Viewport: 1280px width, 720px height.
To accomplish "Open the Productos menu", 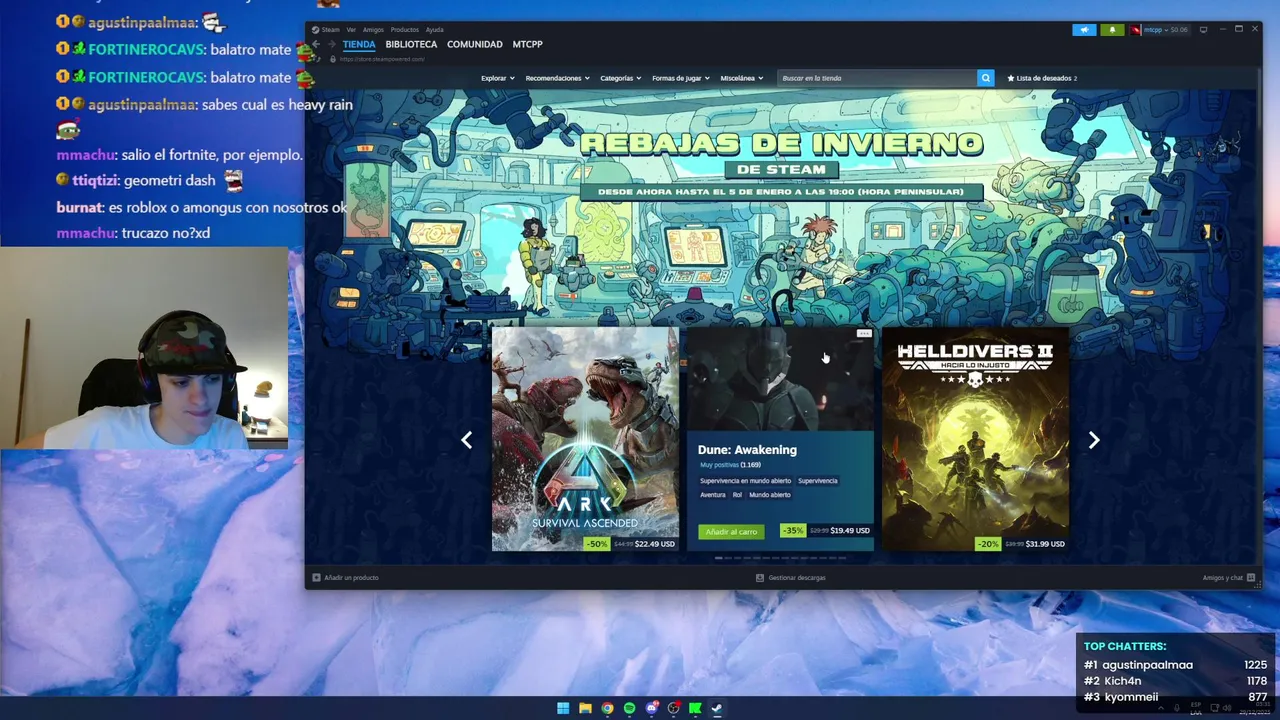I will click(405, 30).
